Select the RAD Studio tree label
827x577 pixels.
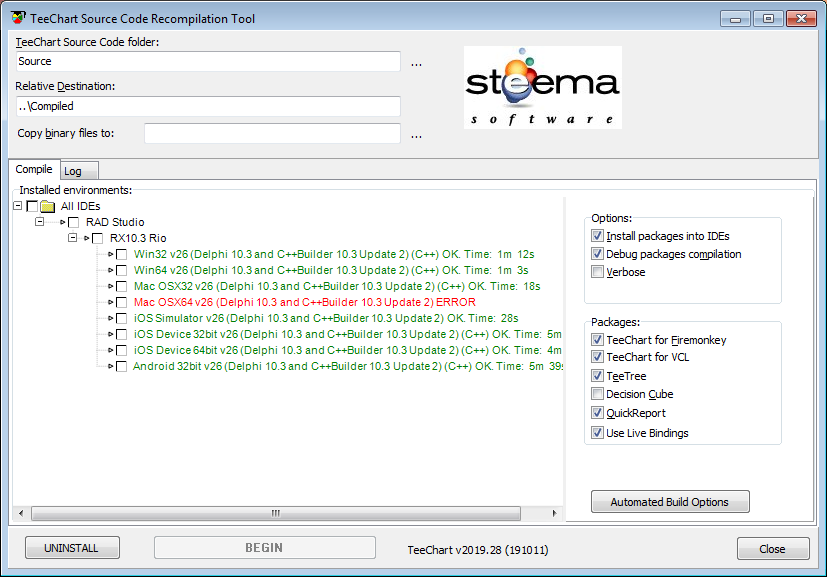click(x=115, y=222)
